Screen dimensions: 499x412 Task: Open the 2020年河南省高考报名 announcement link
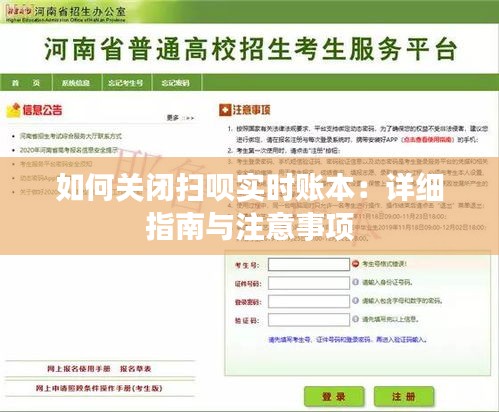tap(69, 150)
